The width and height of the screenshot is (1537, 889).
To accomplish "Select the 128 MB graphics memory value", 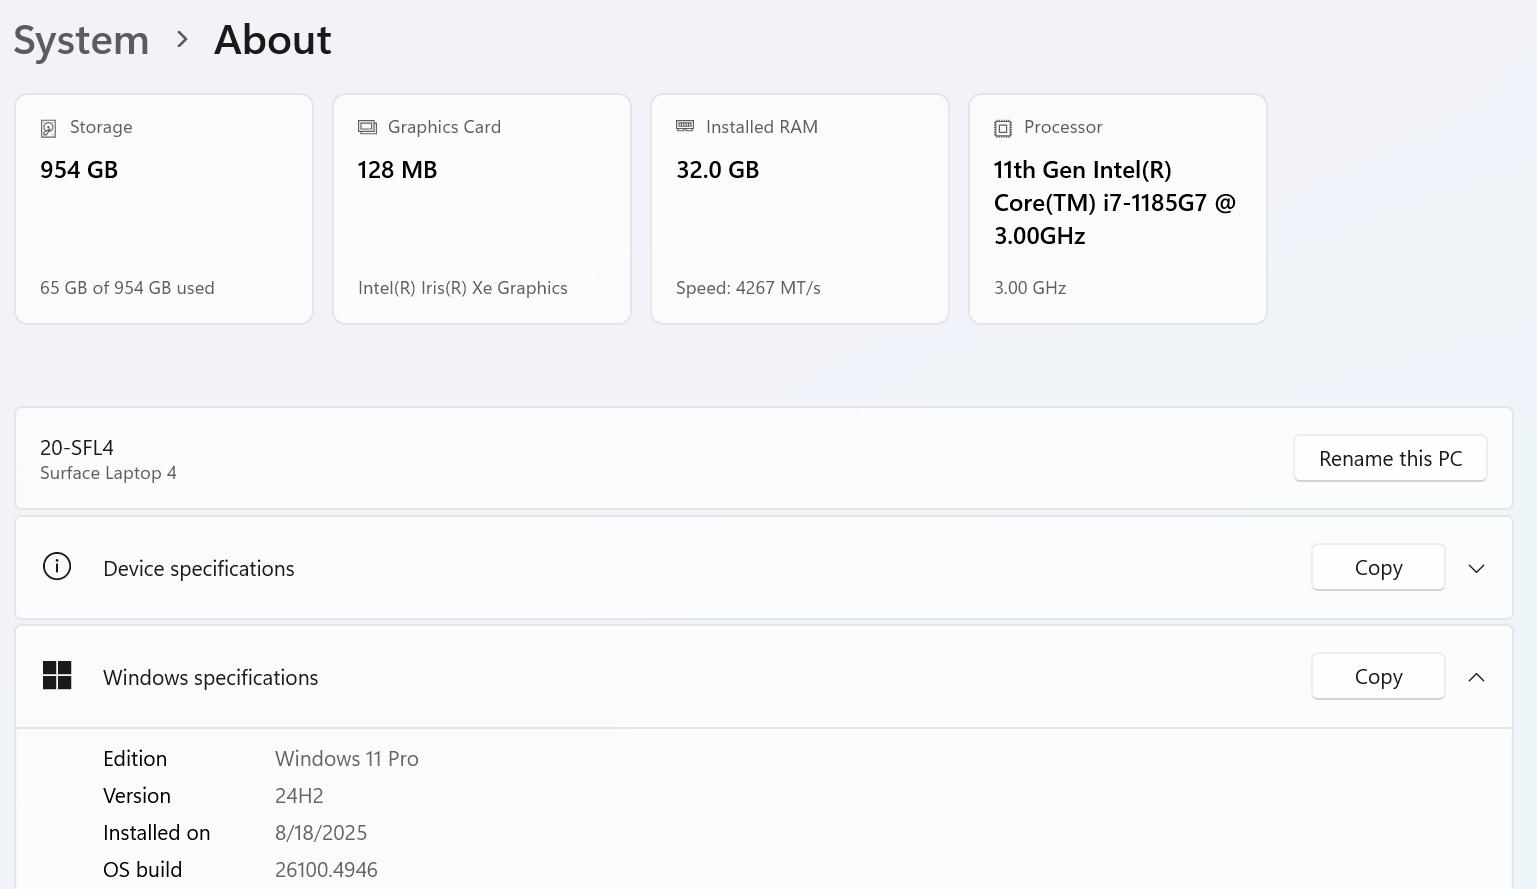I will (x=397, y=170).
